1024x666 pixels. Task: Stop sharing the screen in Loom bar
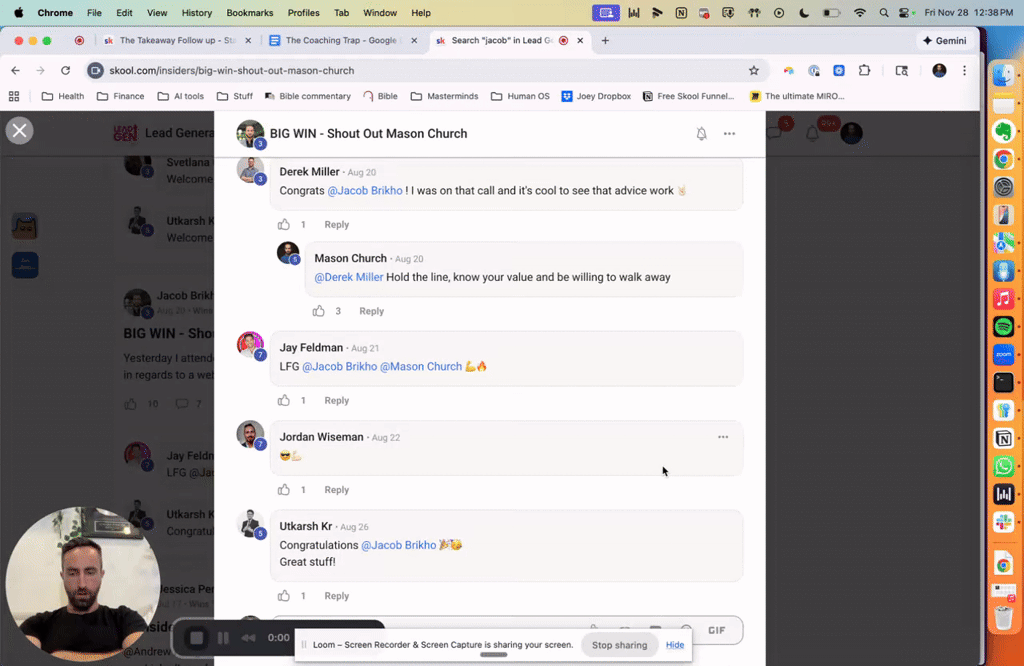click(619, 645)
